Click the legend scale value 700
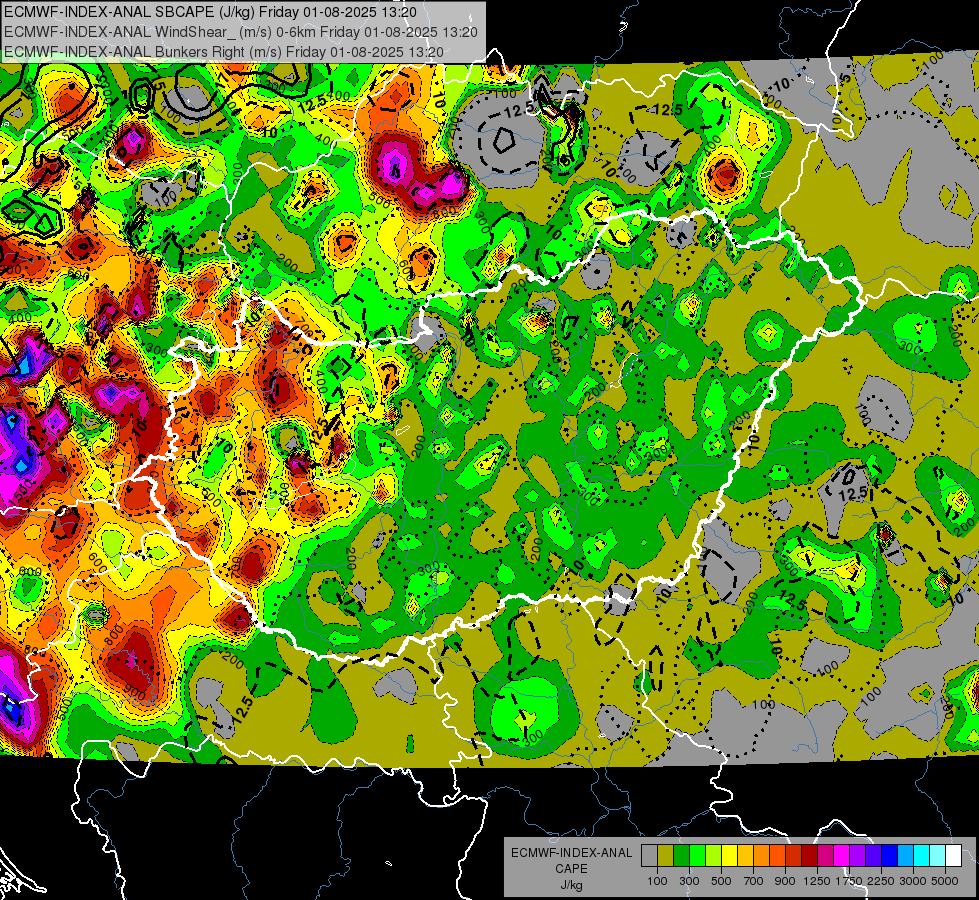 pyautogui.click(x=754, y=881)
